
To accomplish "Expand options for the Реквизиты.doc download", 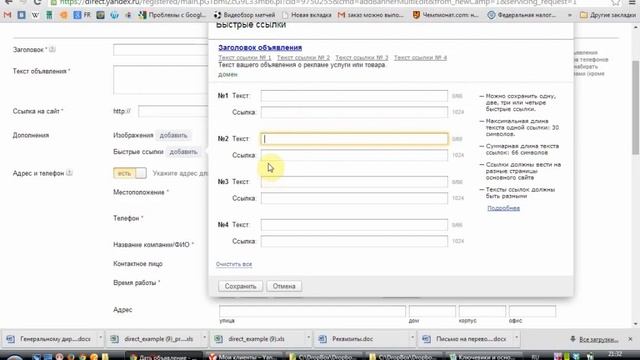I will click(413, 339).
